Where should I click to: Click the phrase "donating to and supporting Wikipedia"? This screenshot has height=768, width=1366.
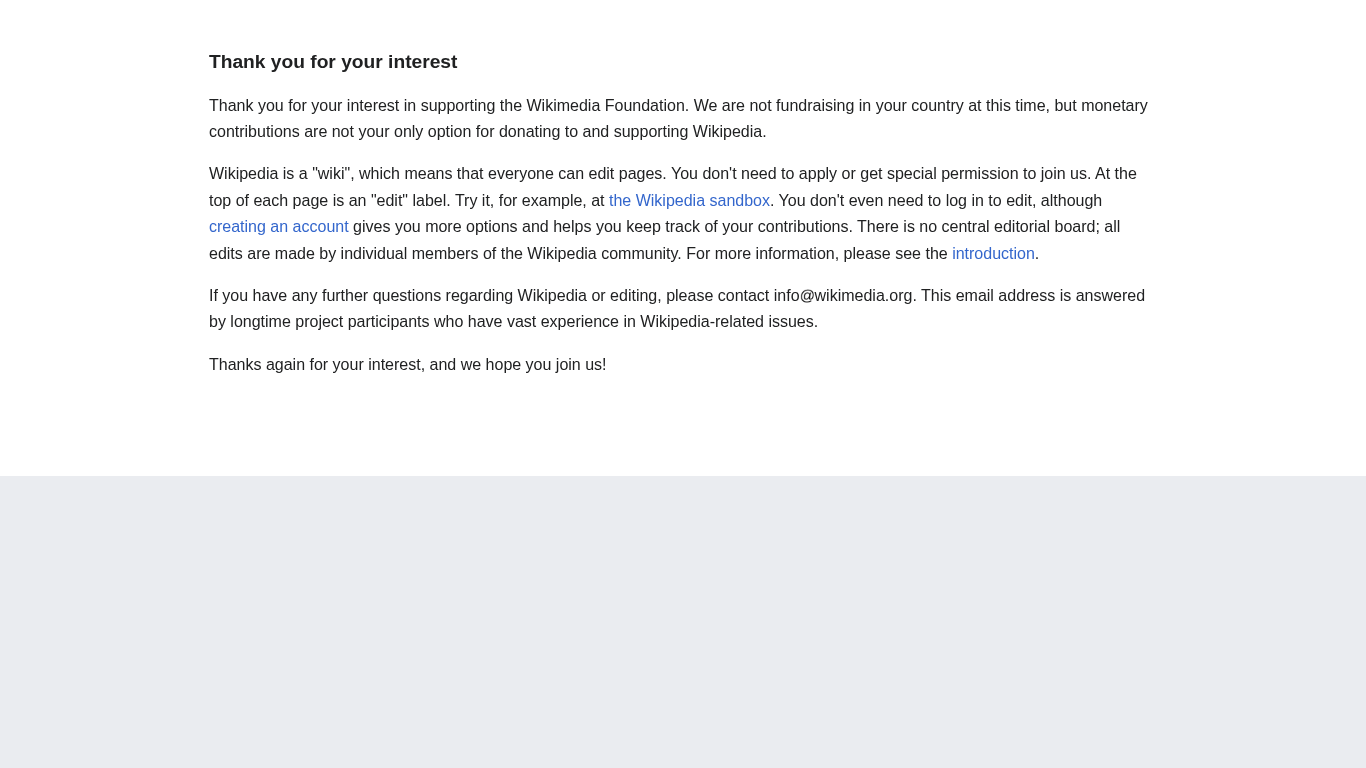(x=631, y=132)
